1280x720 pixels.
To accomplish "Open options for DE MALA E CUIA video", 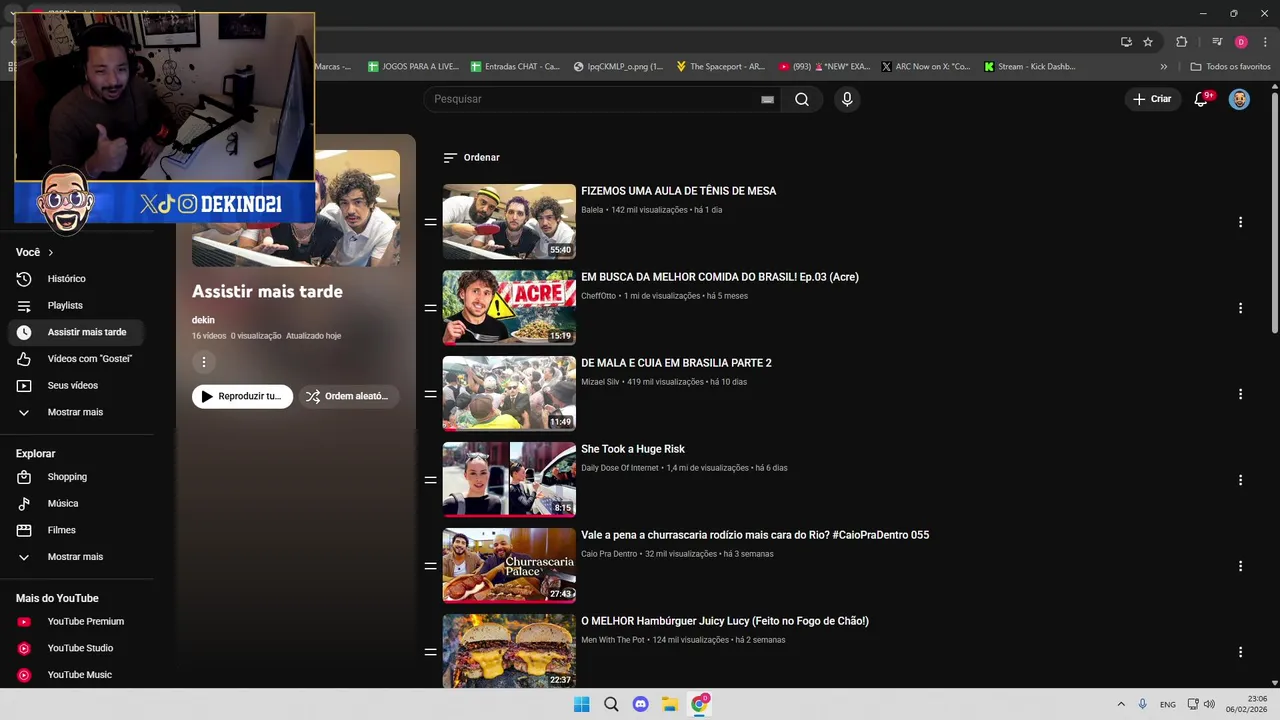I will click(1240, 394).
